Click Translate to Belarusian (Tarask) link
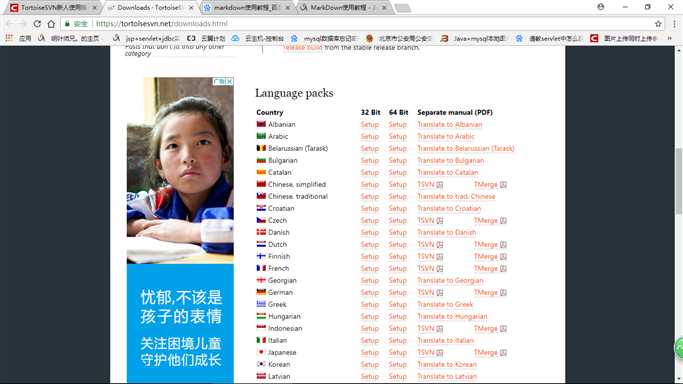 pos(466,148)
